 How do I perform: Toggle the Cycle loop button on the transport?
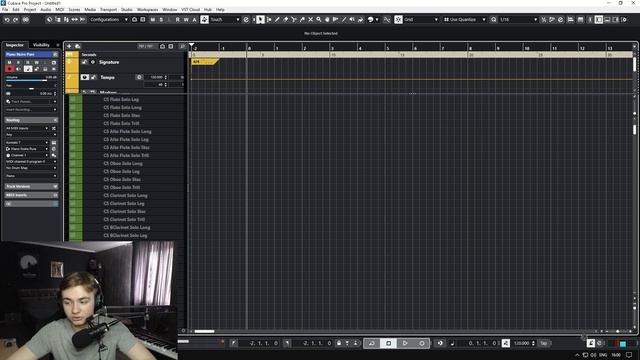(371, 343)
